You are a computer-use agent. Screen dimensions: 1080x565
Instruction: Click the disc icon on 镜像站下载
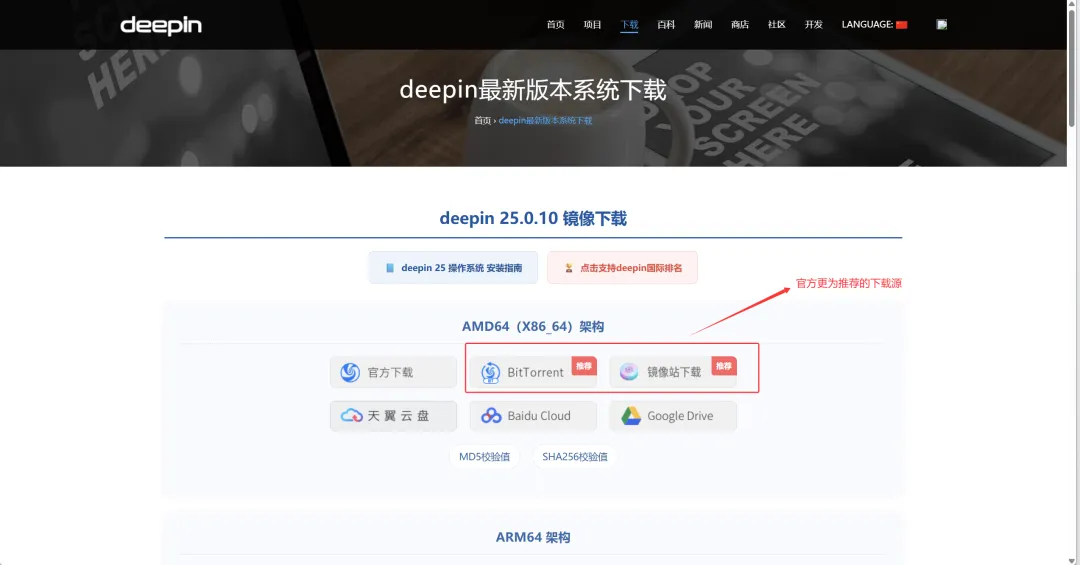[x=629, y=372]
